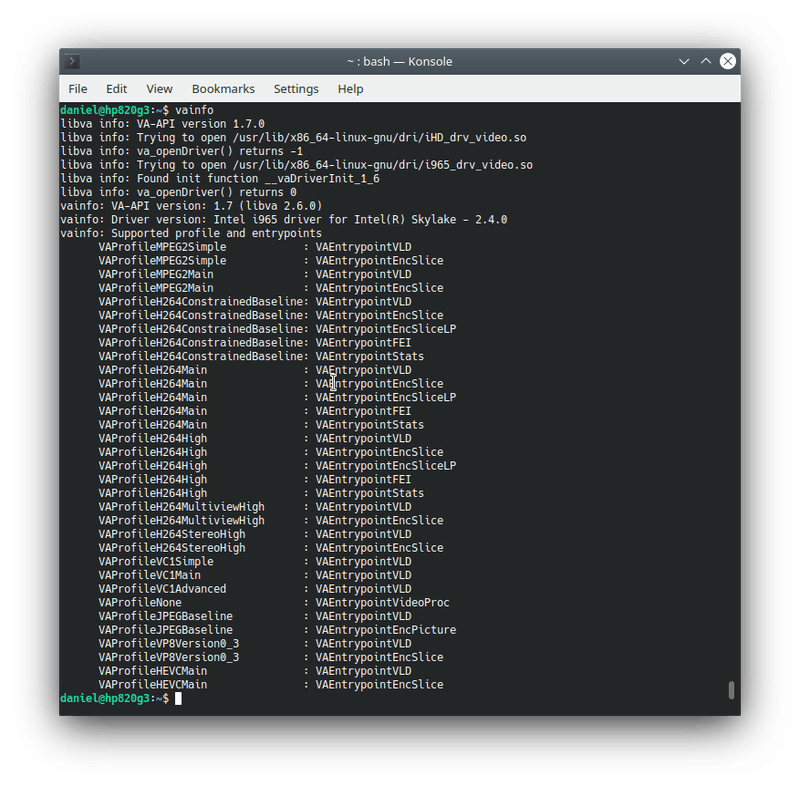Click the iHD_drv_video.so path text
This screenshot has width=800, height=786.
click(x=380, y=138)
